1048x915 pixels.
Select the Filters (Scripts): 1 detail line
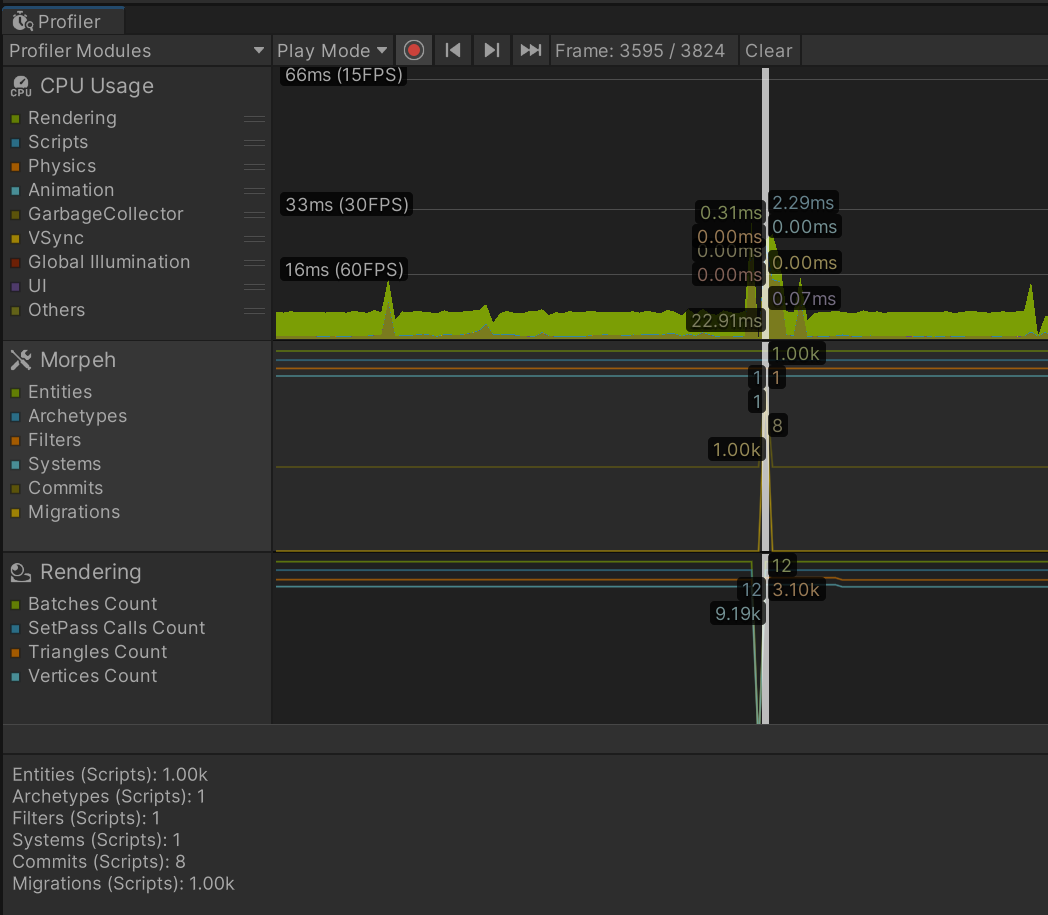(x=86, y=818)
